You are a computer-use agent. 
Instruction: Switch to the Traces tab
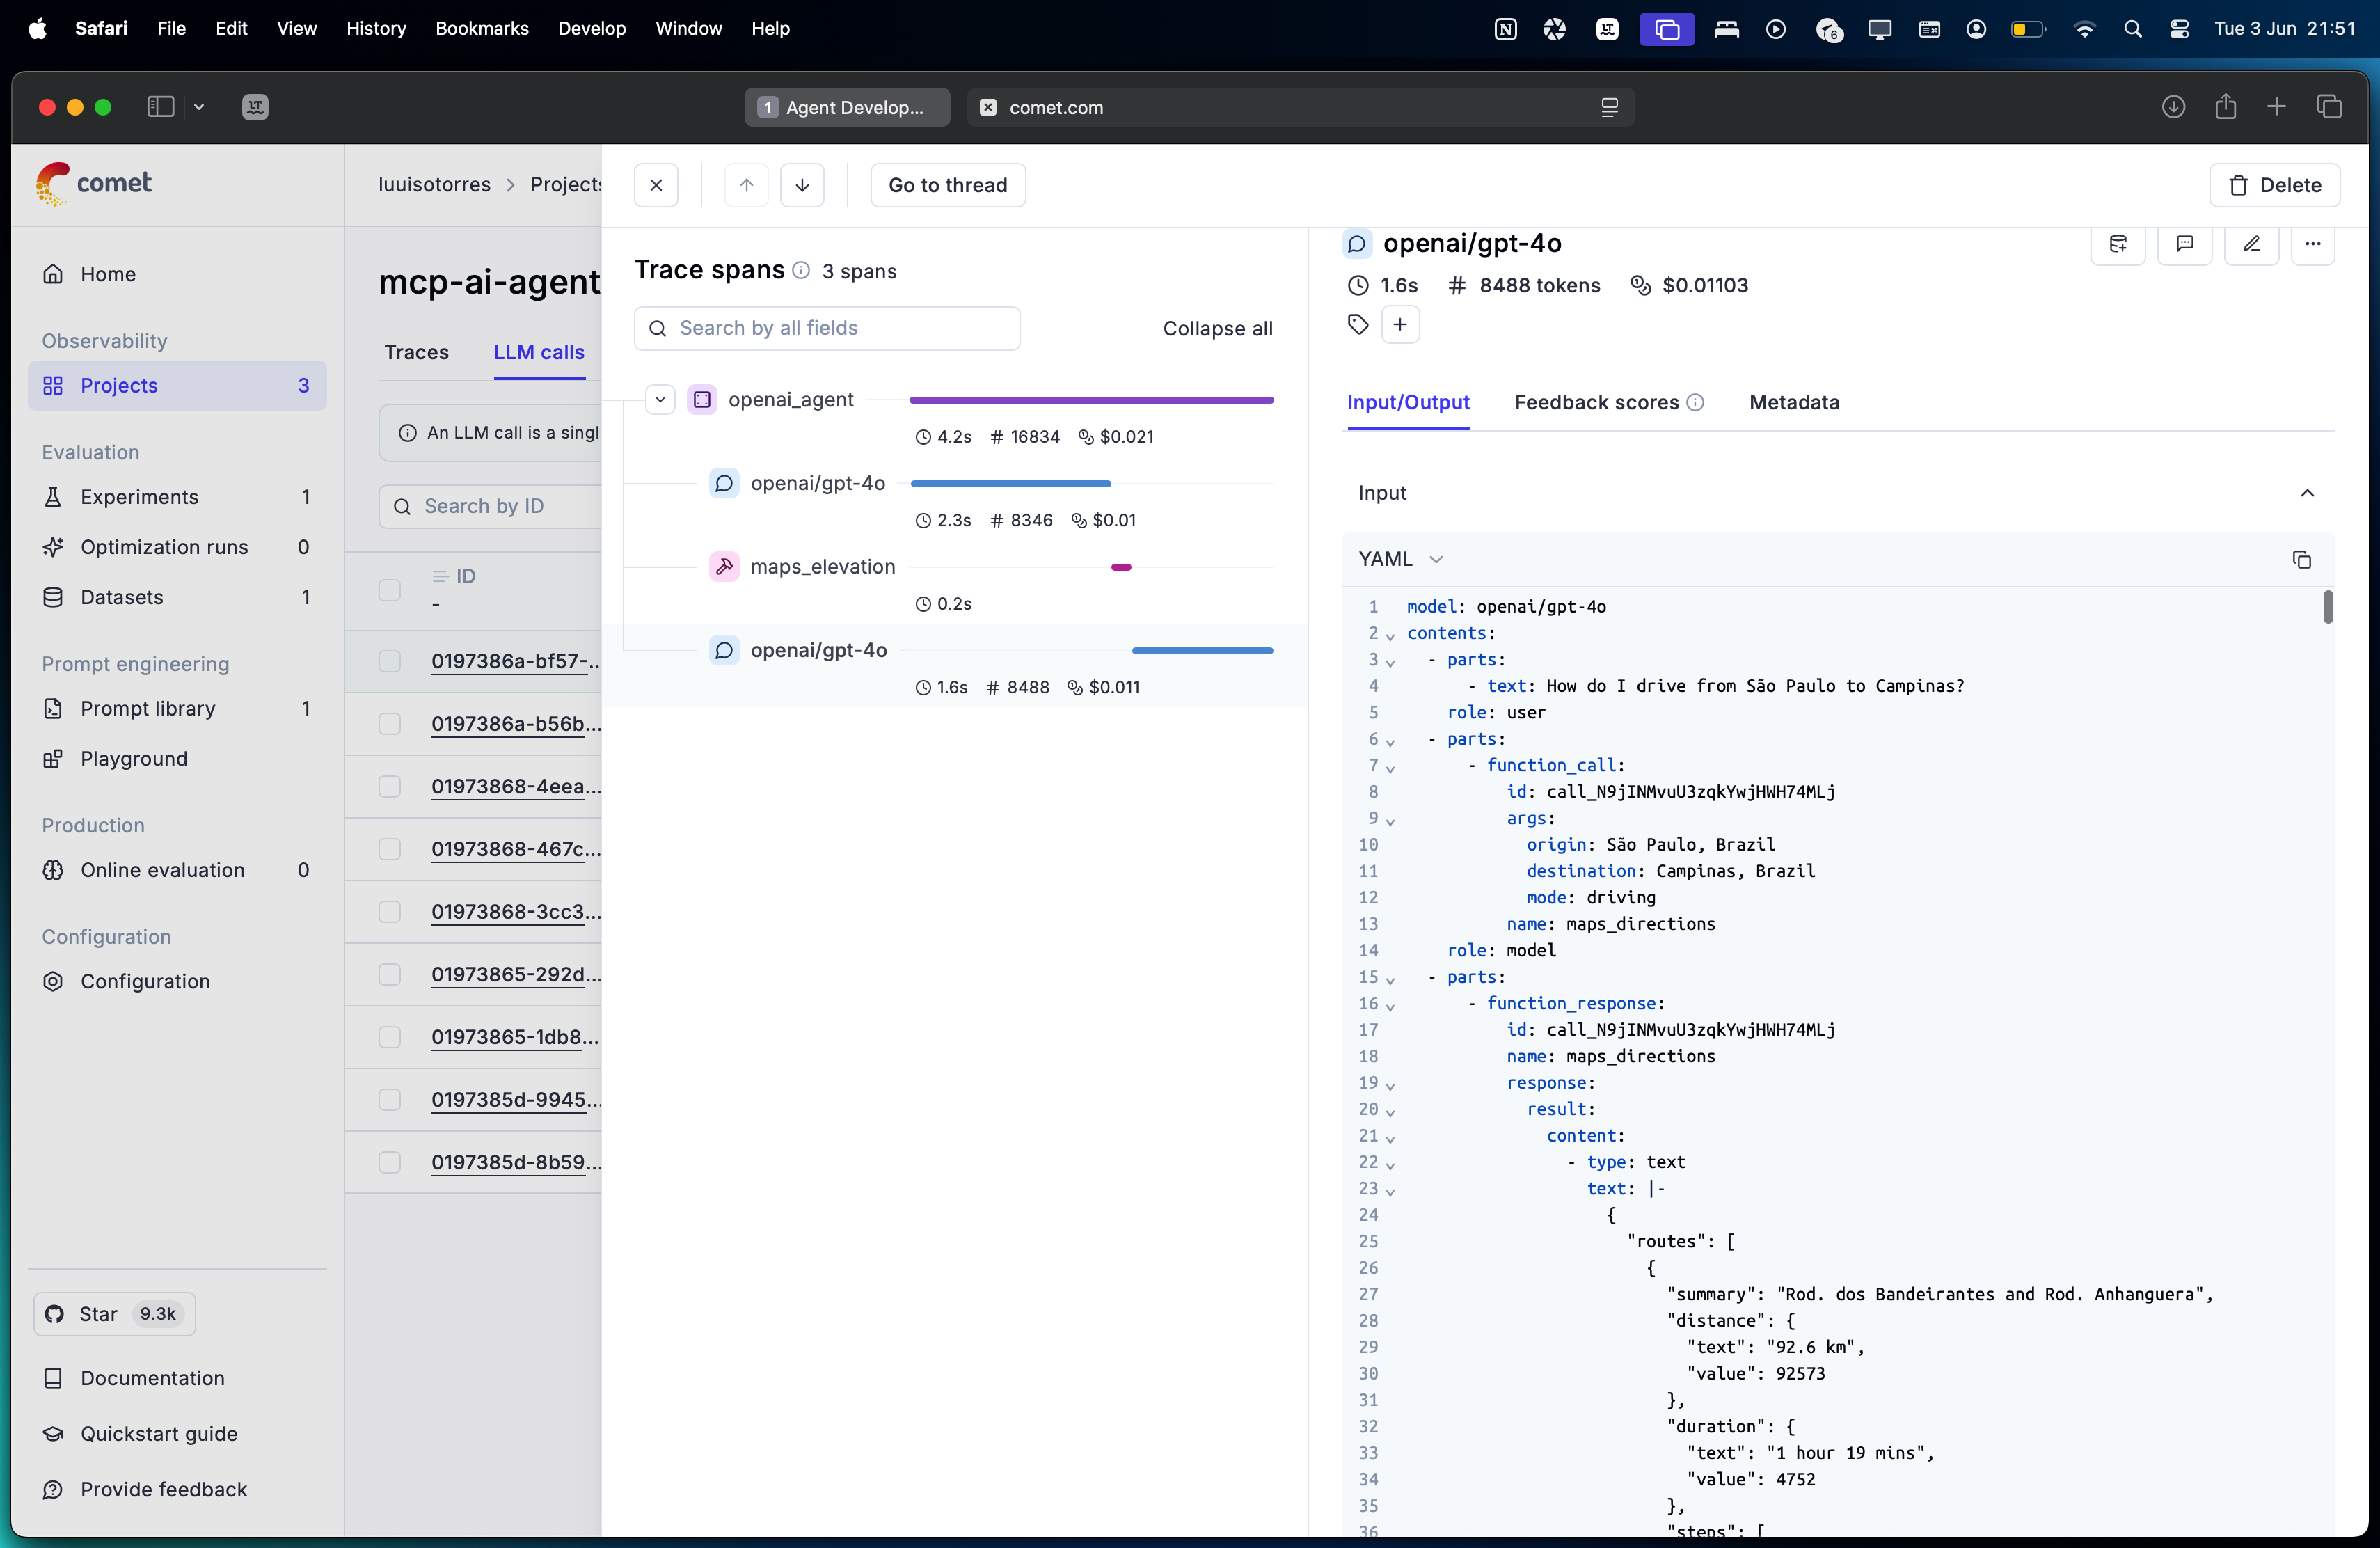416,352
